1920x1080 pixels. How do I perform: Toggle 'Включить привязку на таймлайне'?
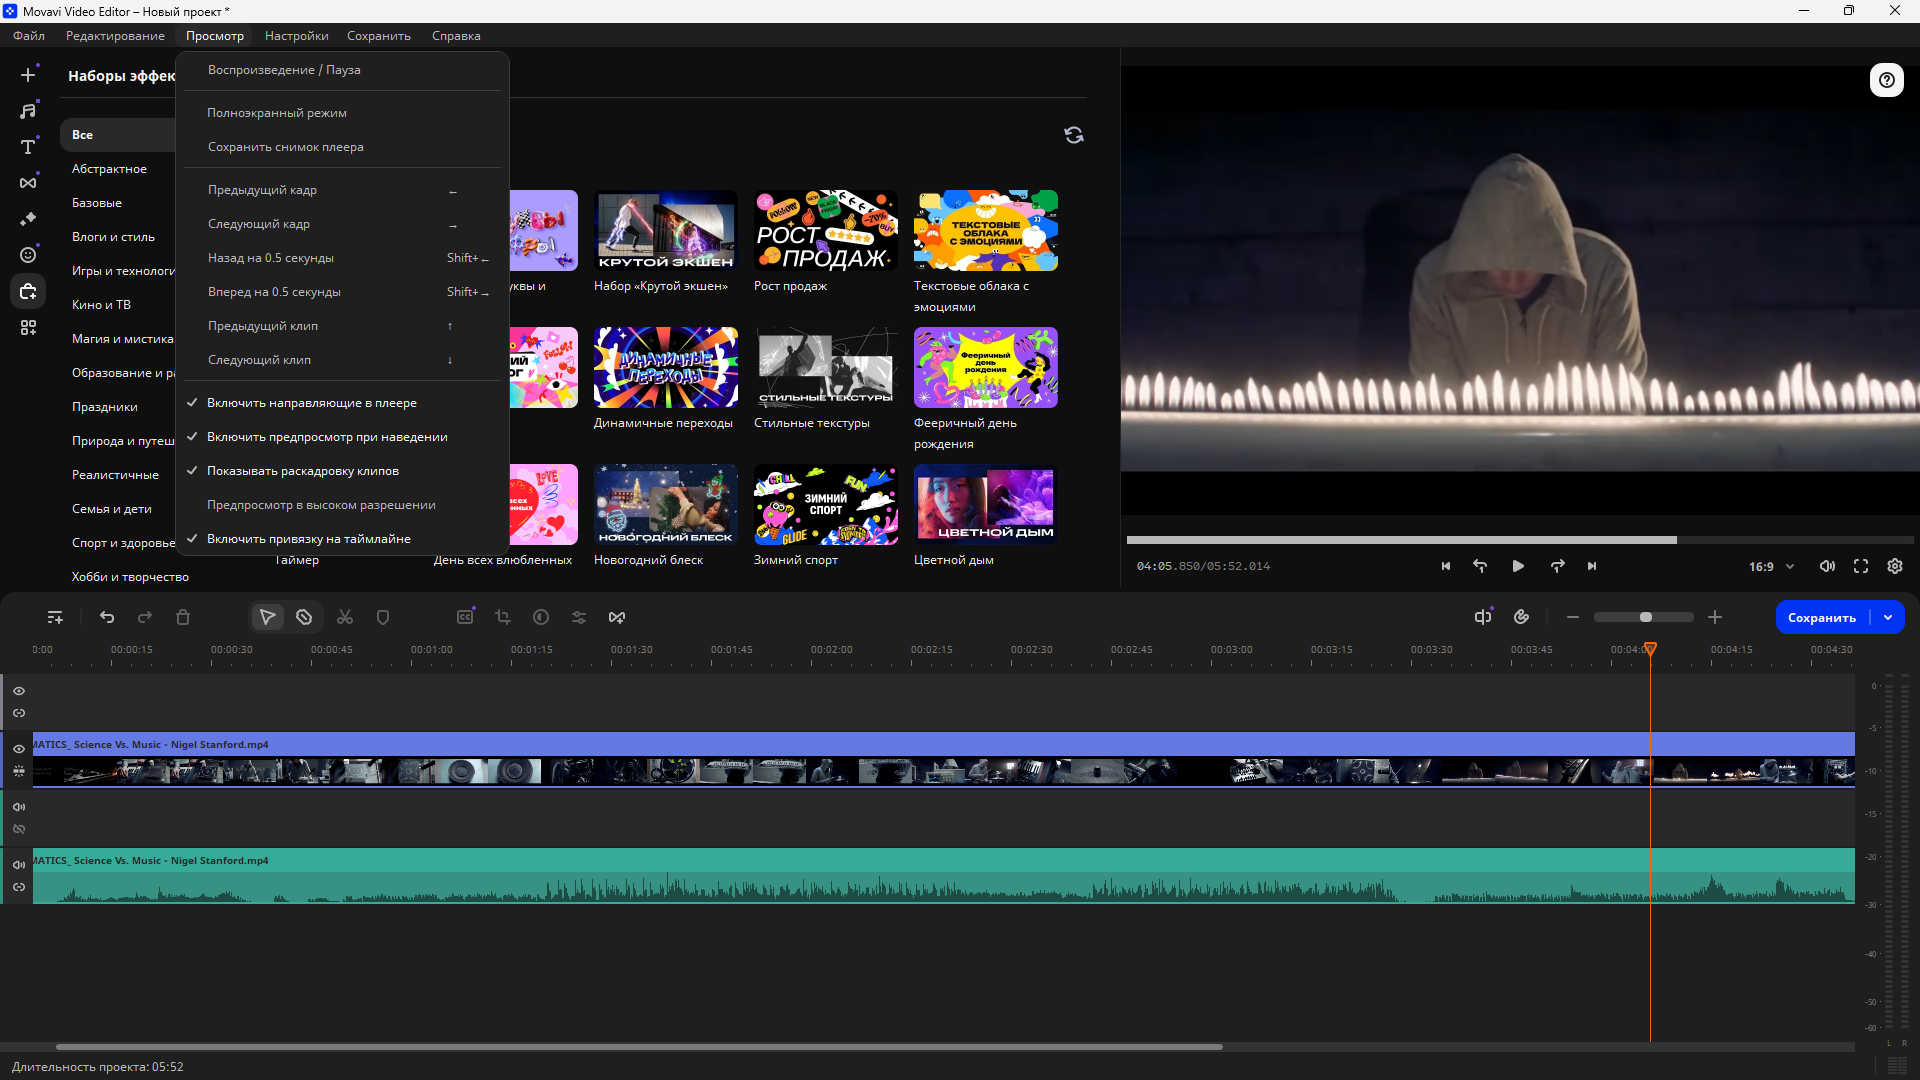click(308, 539)
